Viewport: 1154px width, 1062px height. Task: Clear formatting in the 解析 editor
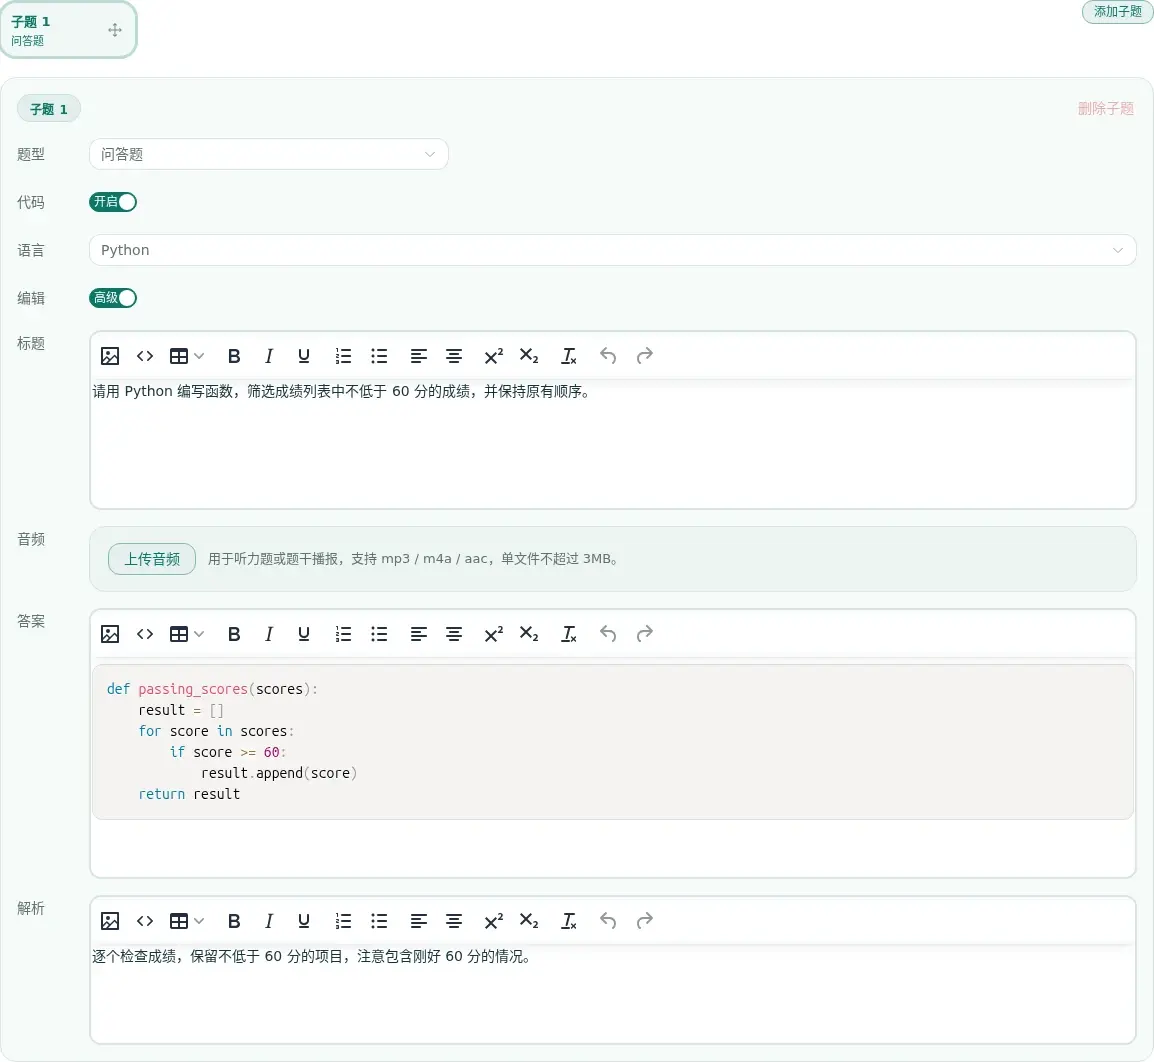(569, 921)
